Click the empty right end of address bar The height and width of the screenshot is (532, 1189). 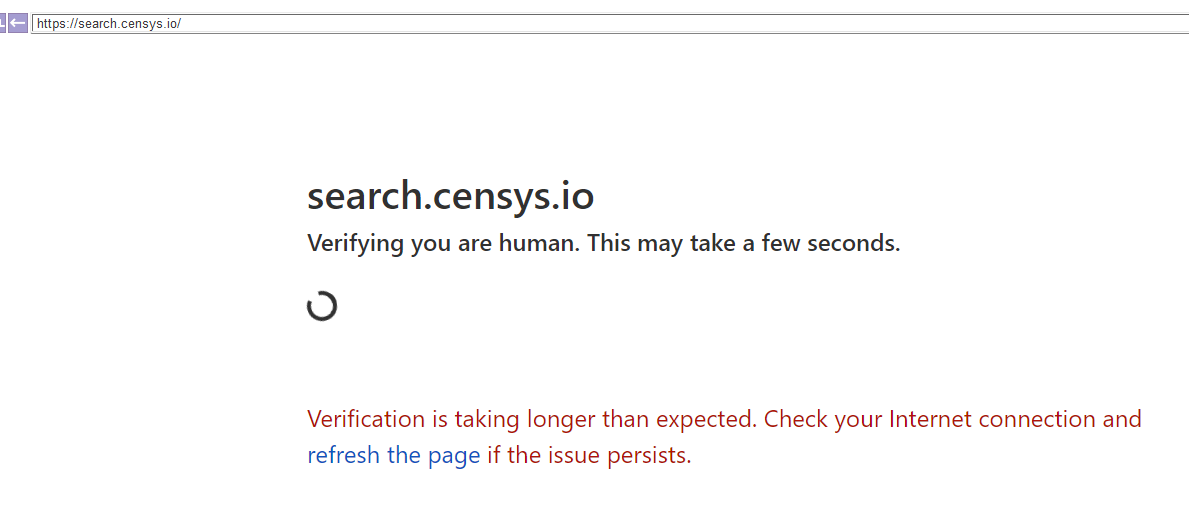[x=1100, y=23]
